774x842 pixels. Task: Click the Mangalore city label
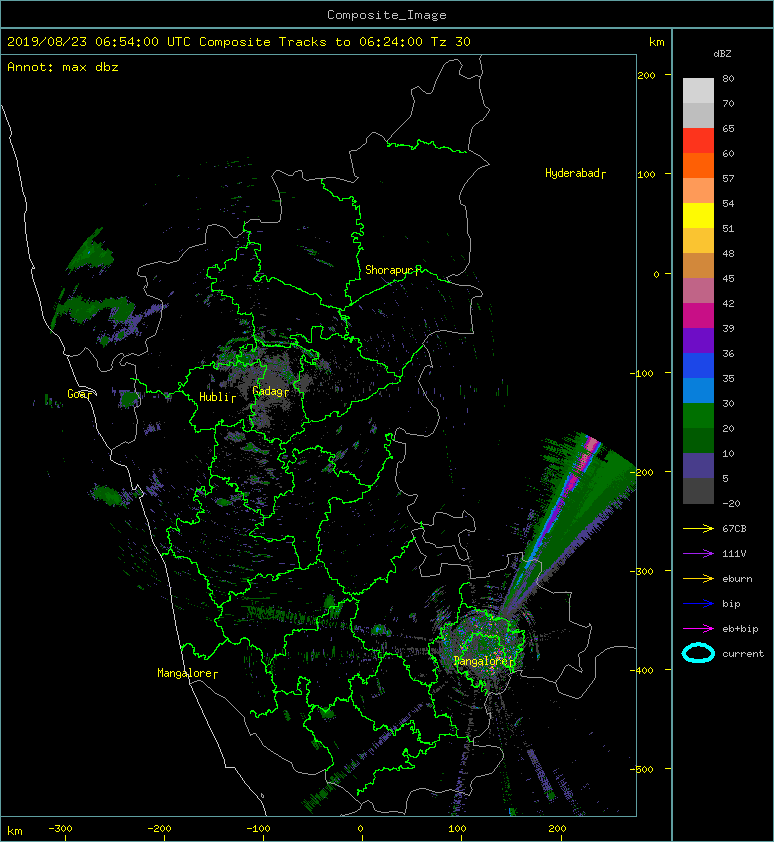(x=187, y=673)
